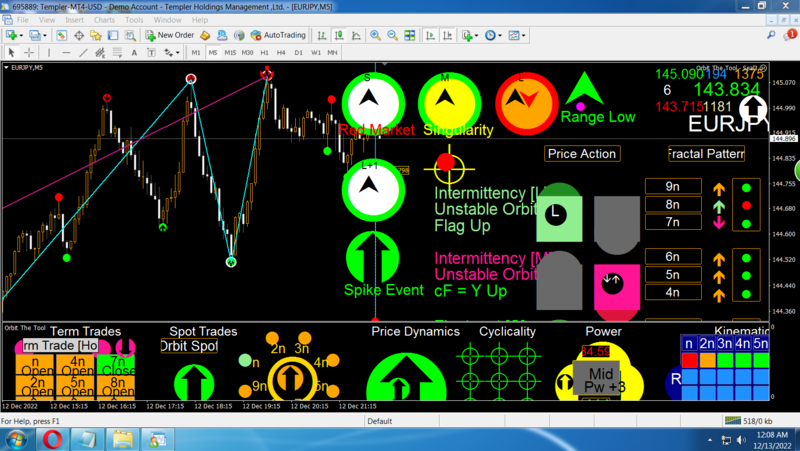Screen dimensions: 800x451
Task: Select the crosshair tool
Action: point(29,53)
